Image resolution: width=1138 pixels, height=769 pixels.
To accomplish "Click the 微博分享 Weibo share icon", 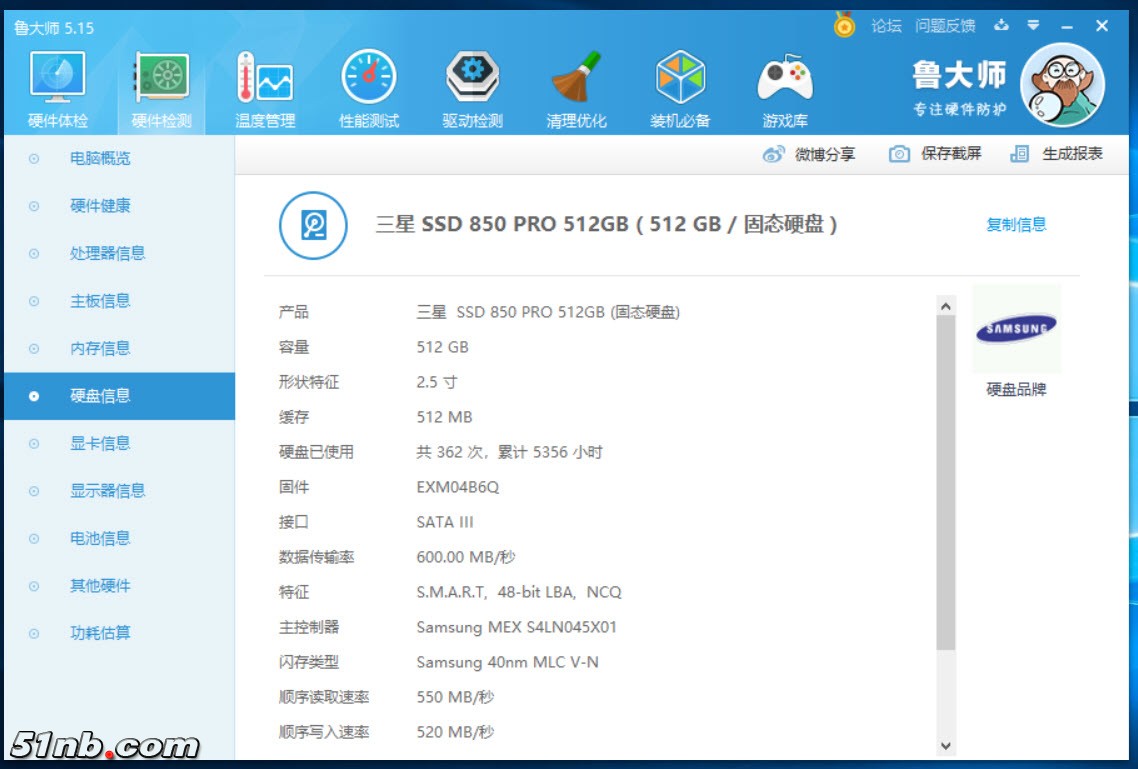I will pos(774,154).
